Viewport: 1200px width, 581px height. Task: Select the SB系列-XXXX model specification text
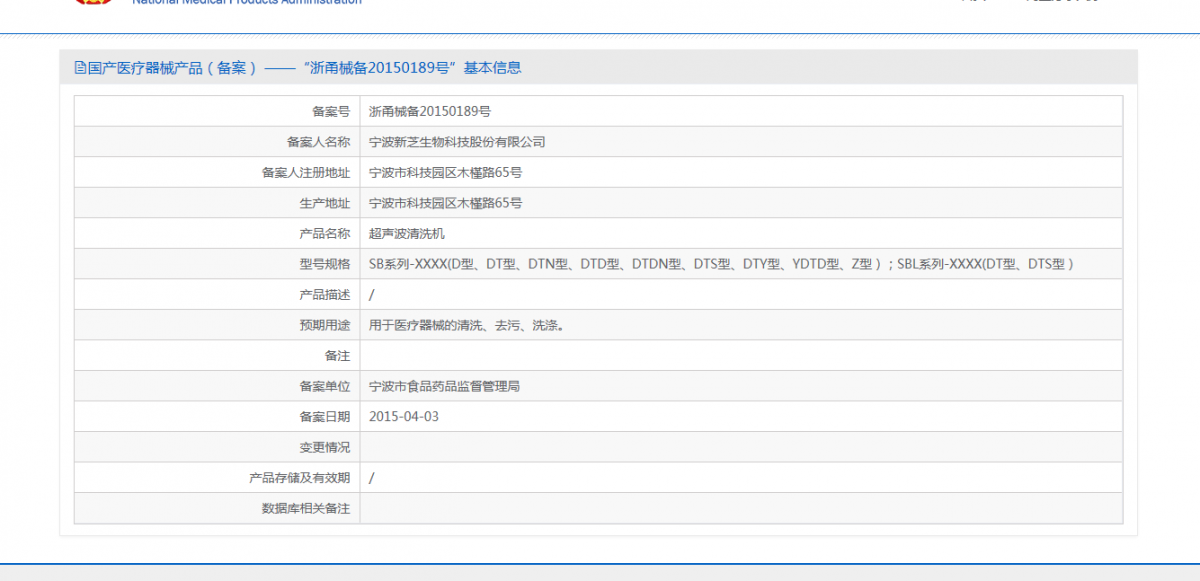(721, 264)
